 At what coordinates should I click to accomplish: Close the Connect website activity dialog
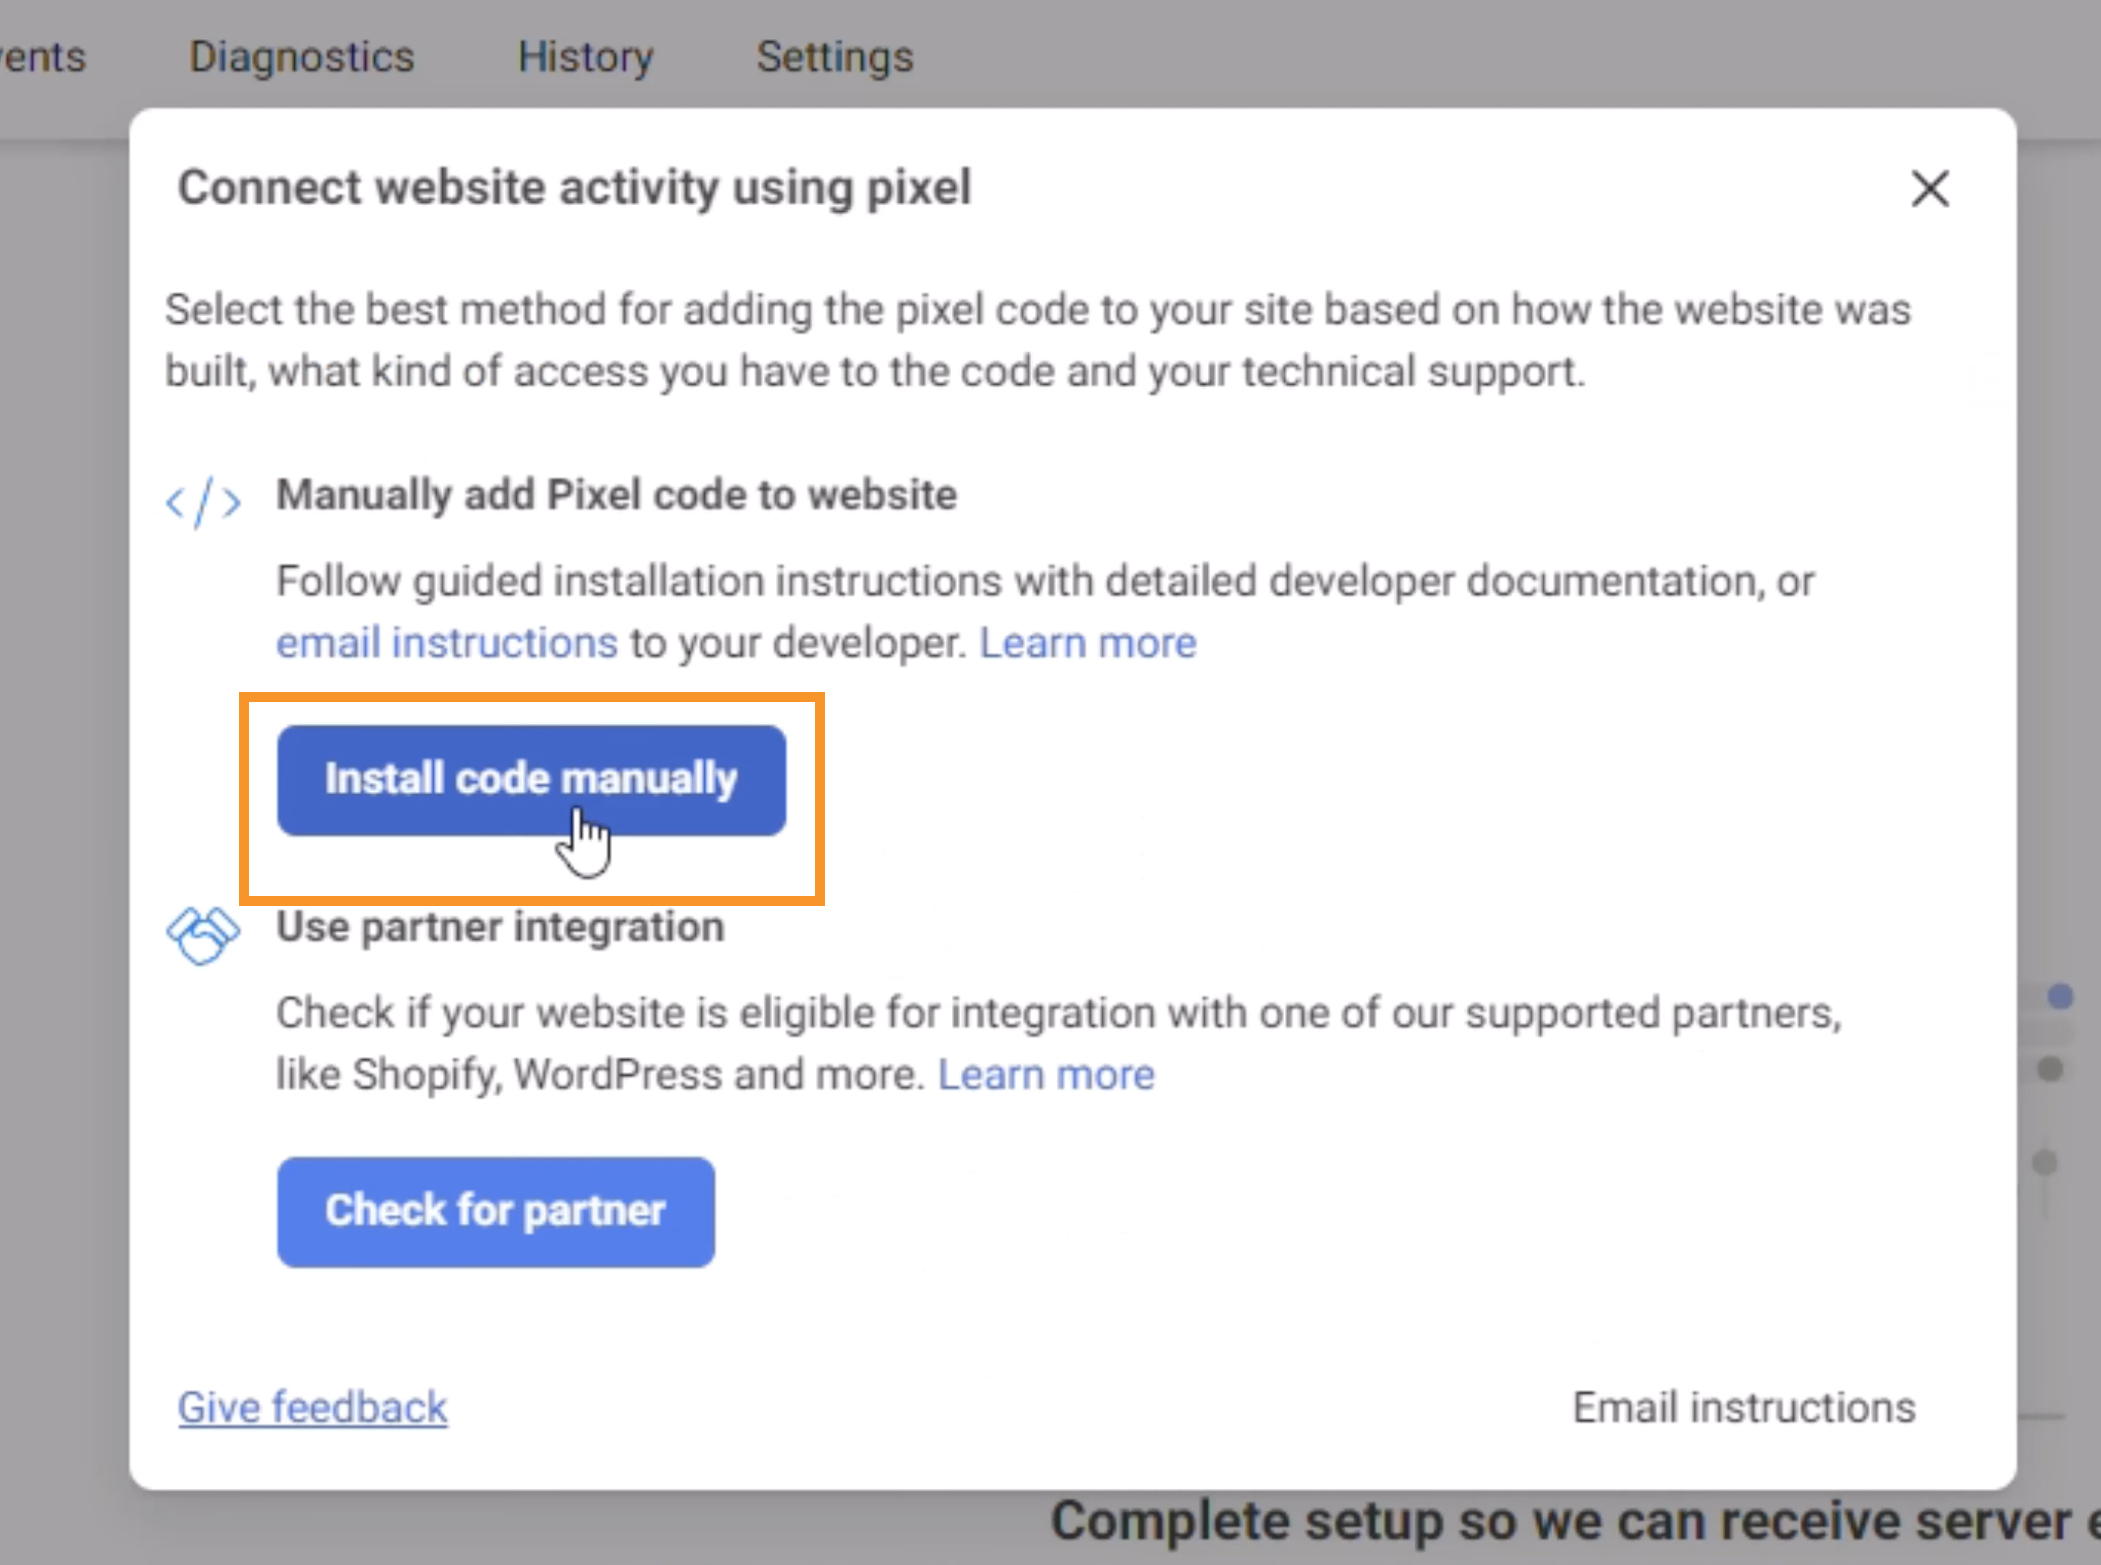(1929, 188)
